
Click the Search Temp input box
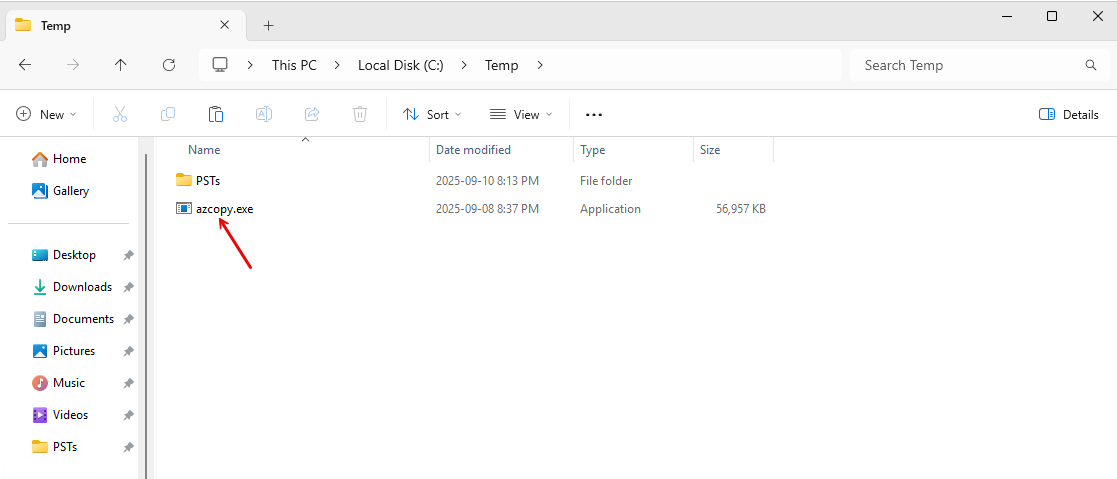pyautogui.click(x=970, y=65)
